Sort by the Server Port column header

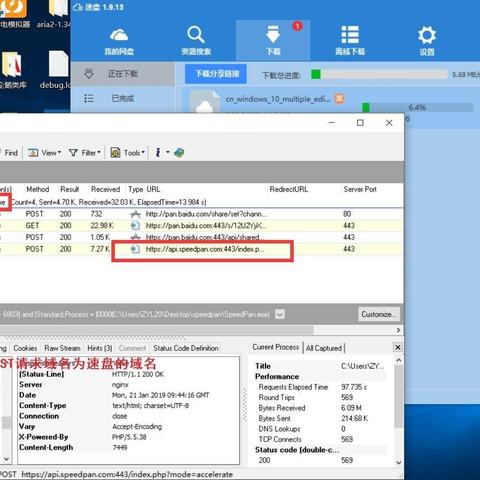coord(360,189)
